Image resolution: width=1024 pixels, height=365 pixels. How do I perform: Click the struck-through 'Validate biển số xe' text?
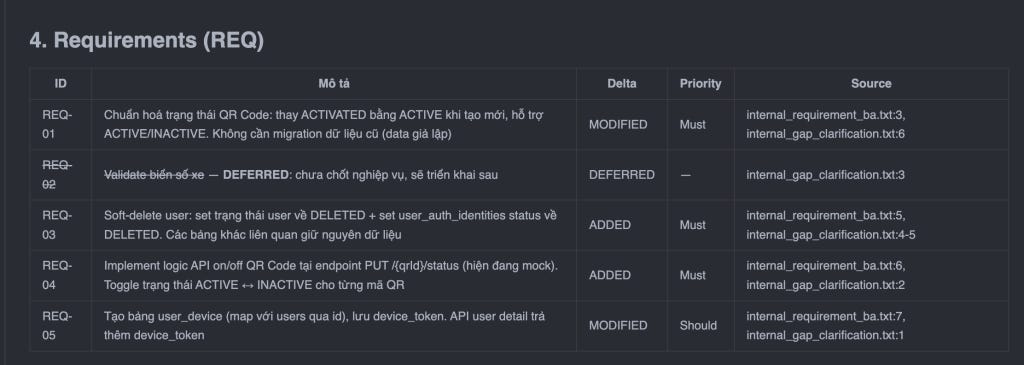click(154, 175)
